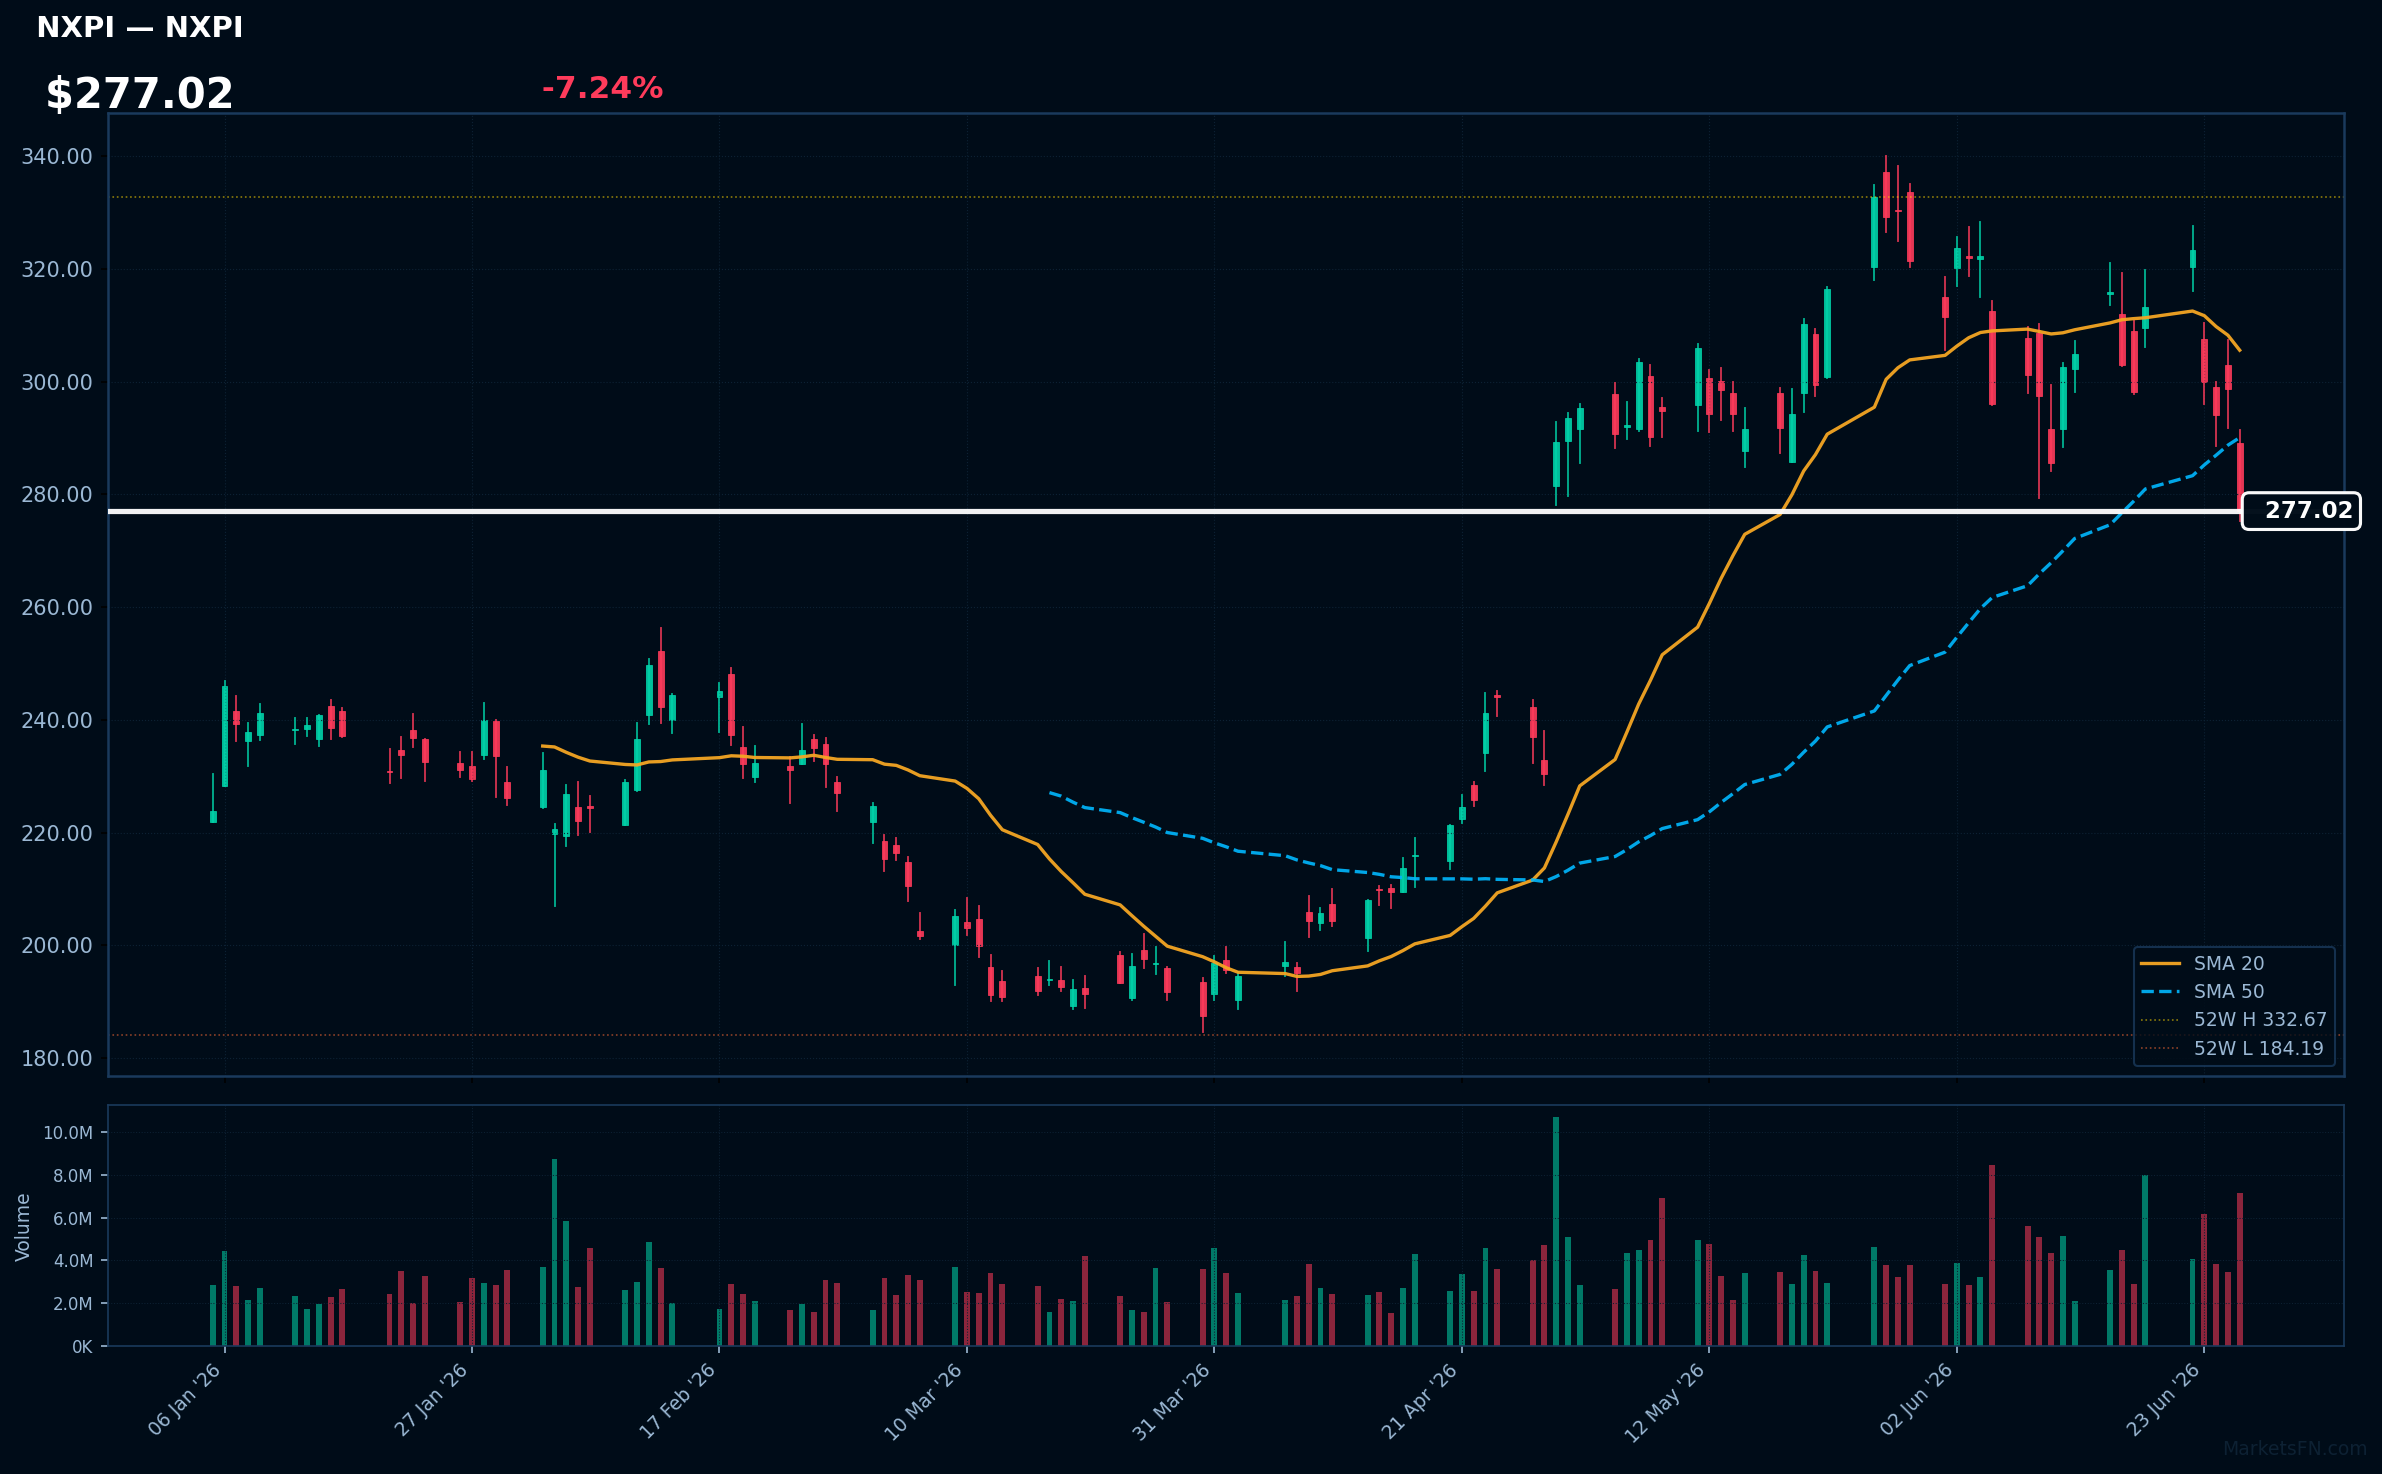Click the 2.0M volume axis label
The height and width of the screenshot is (1474, 2382).
pos(73,1304)
